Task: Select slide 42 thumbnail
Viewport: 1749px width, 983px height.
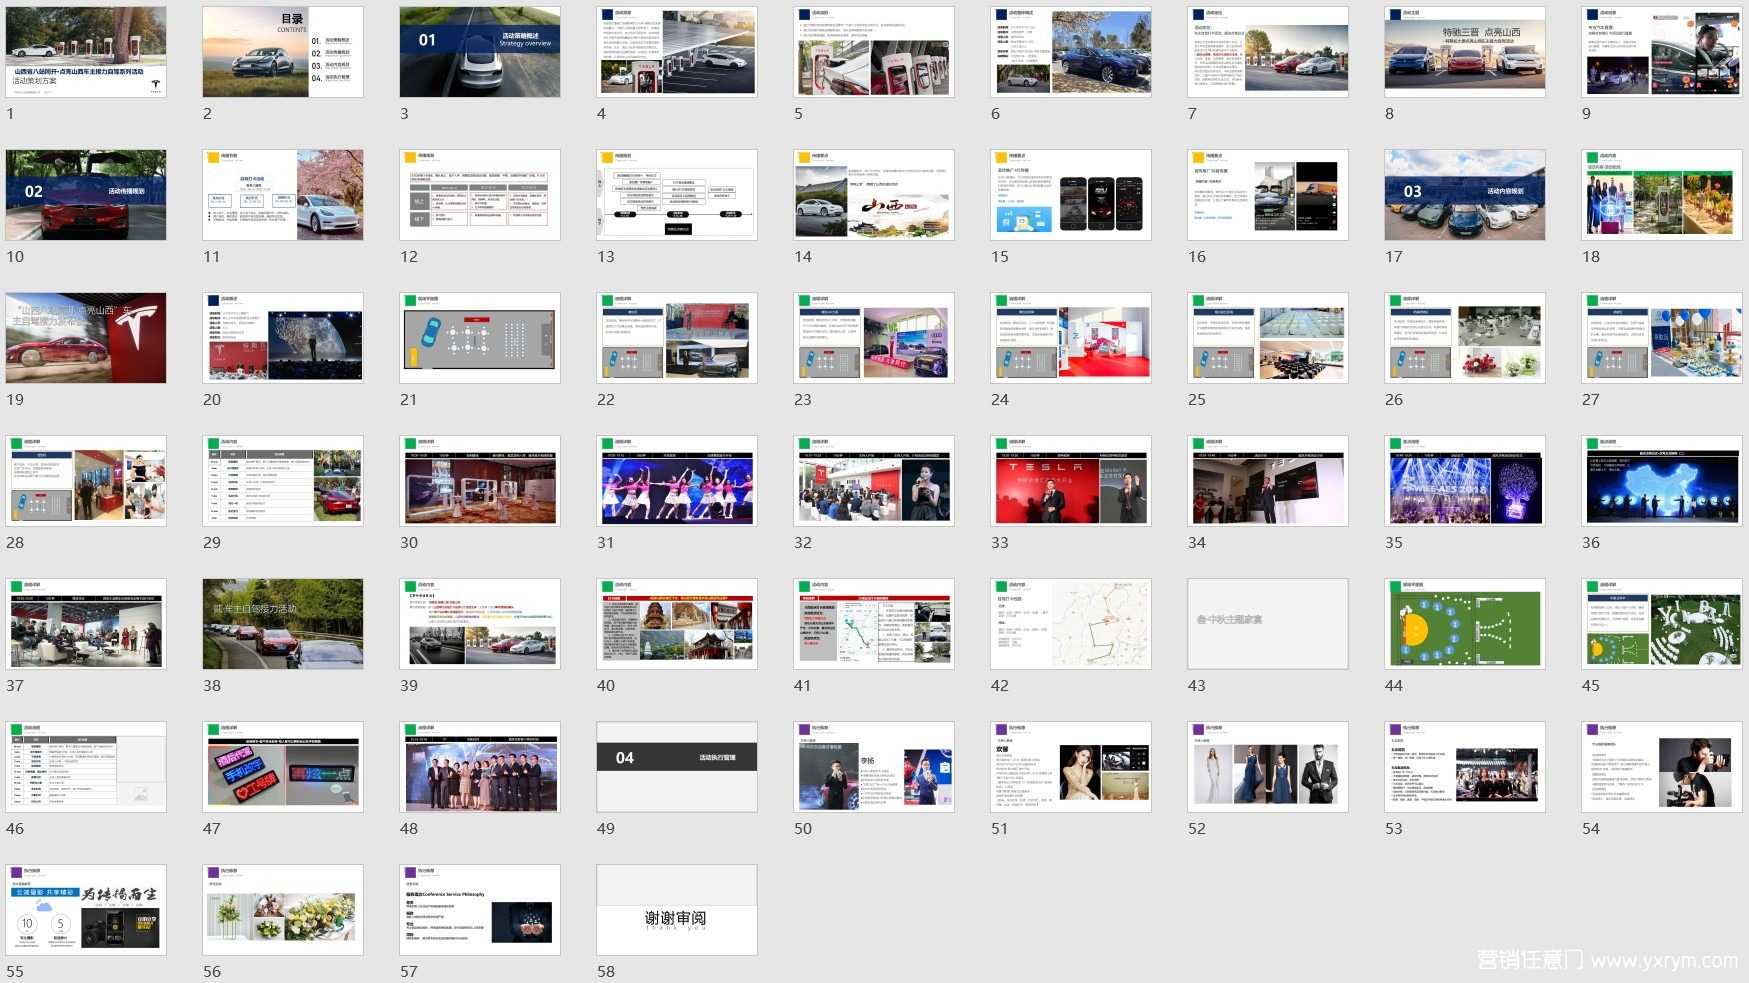Action: coord(1071,624)
